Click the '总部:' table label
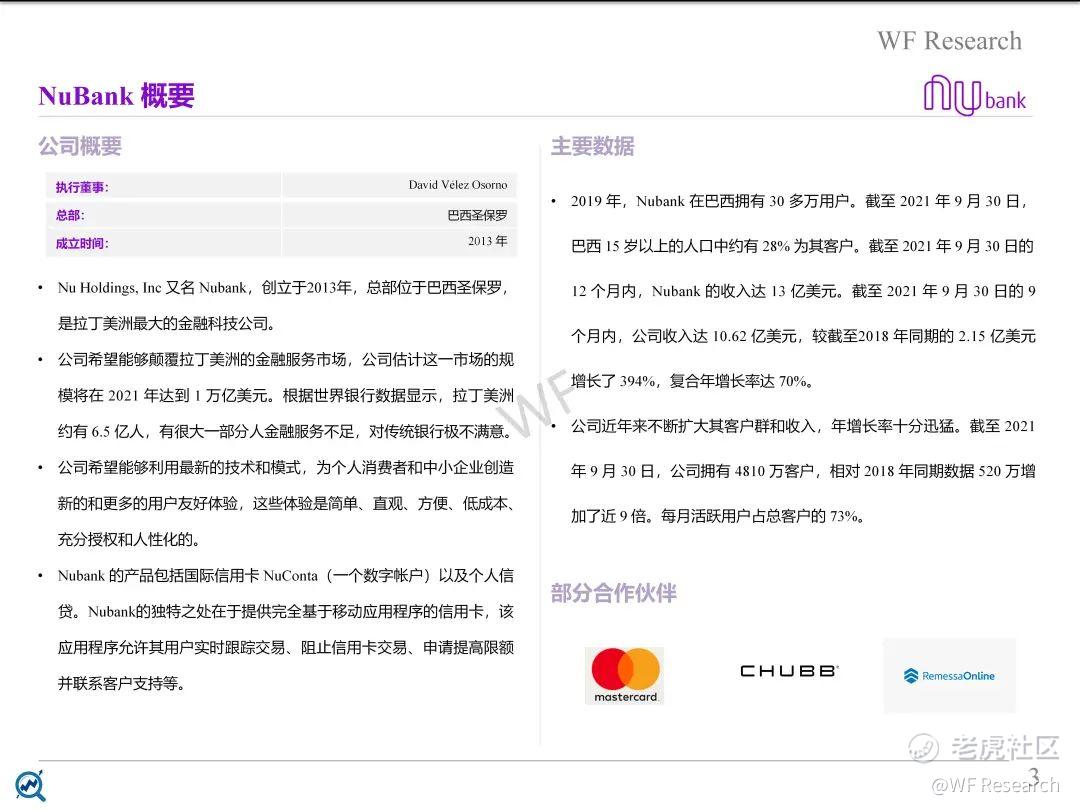Image resolution: width=1080 pixels, height=810 pixels. tap(70, 216)
